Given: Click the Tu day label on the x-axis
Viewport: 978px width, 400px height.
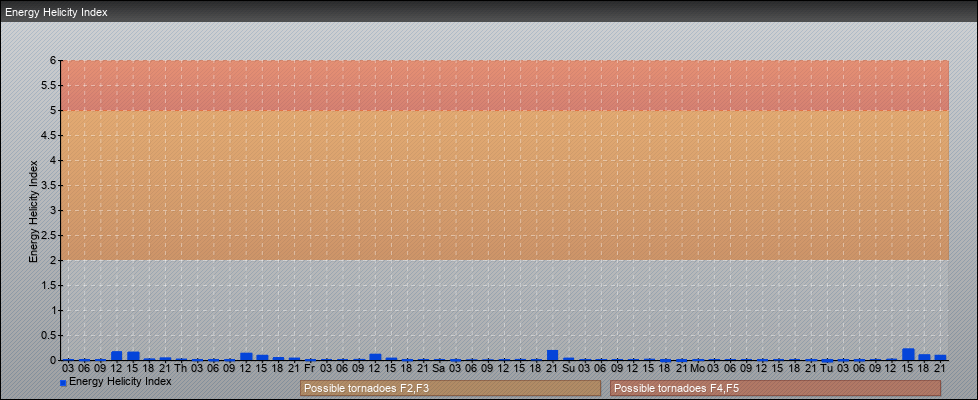Looking at the screenshot, I should (x=827, y=368).
